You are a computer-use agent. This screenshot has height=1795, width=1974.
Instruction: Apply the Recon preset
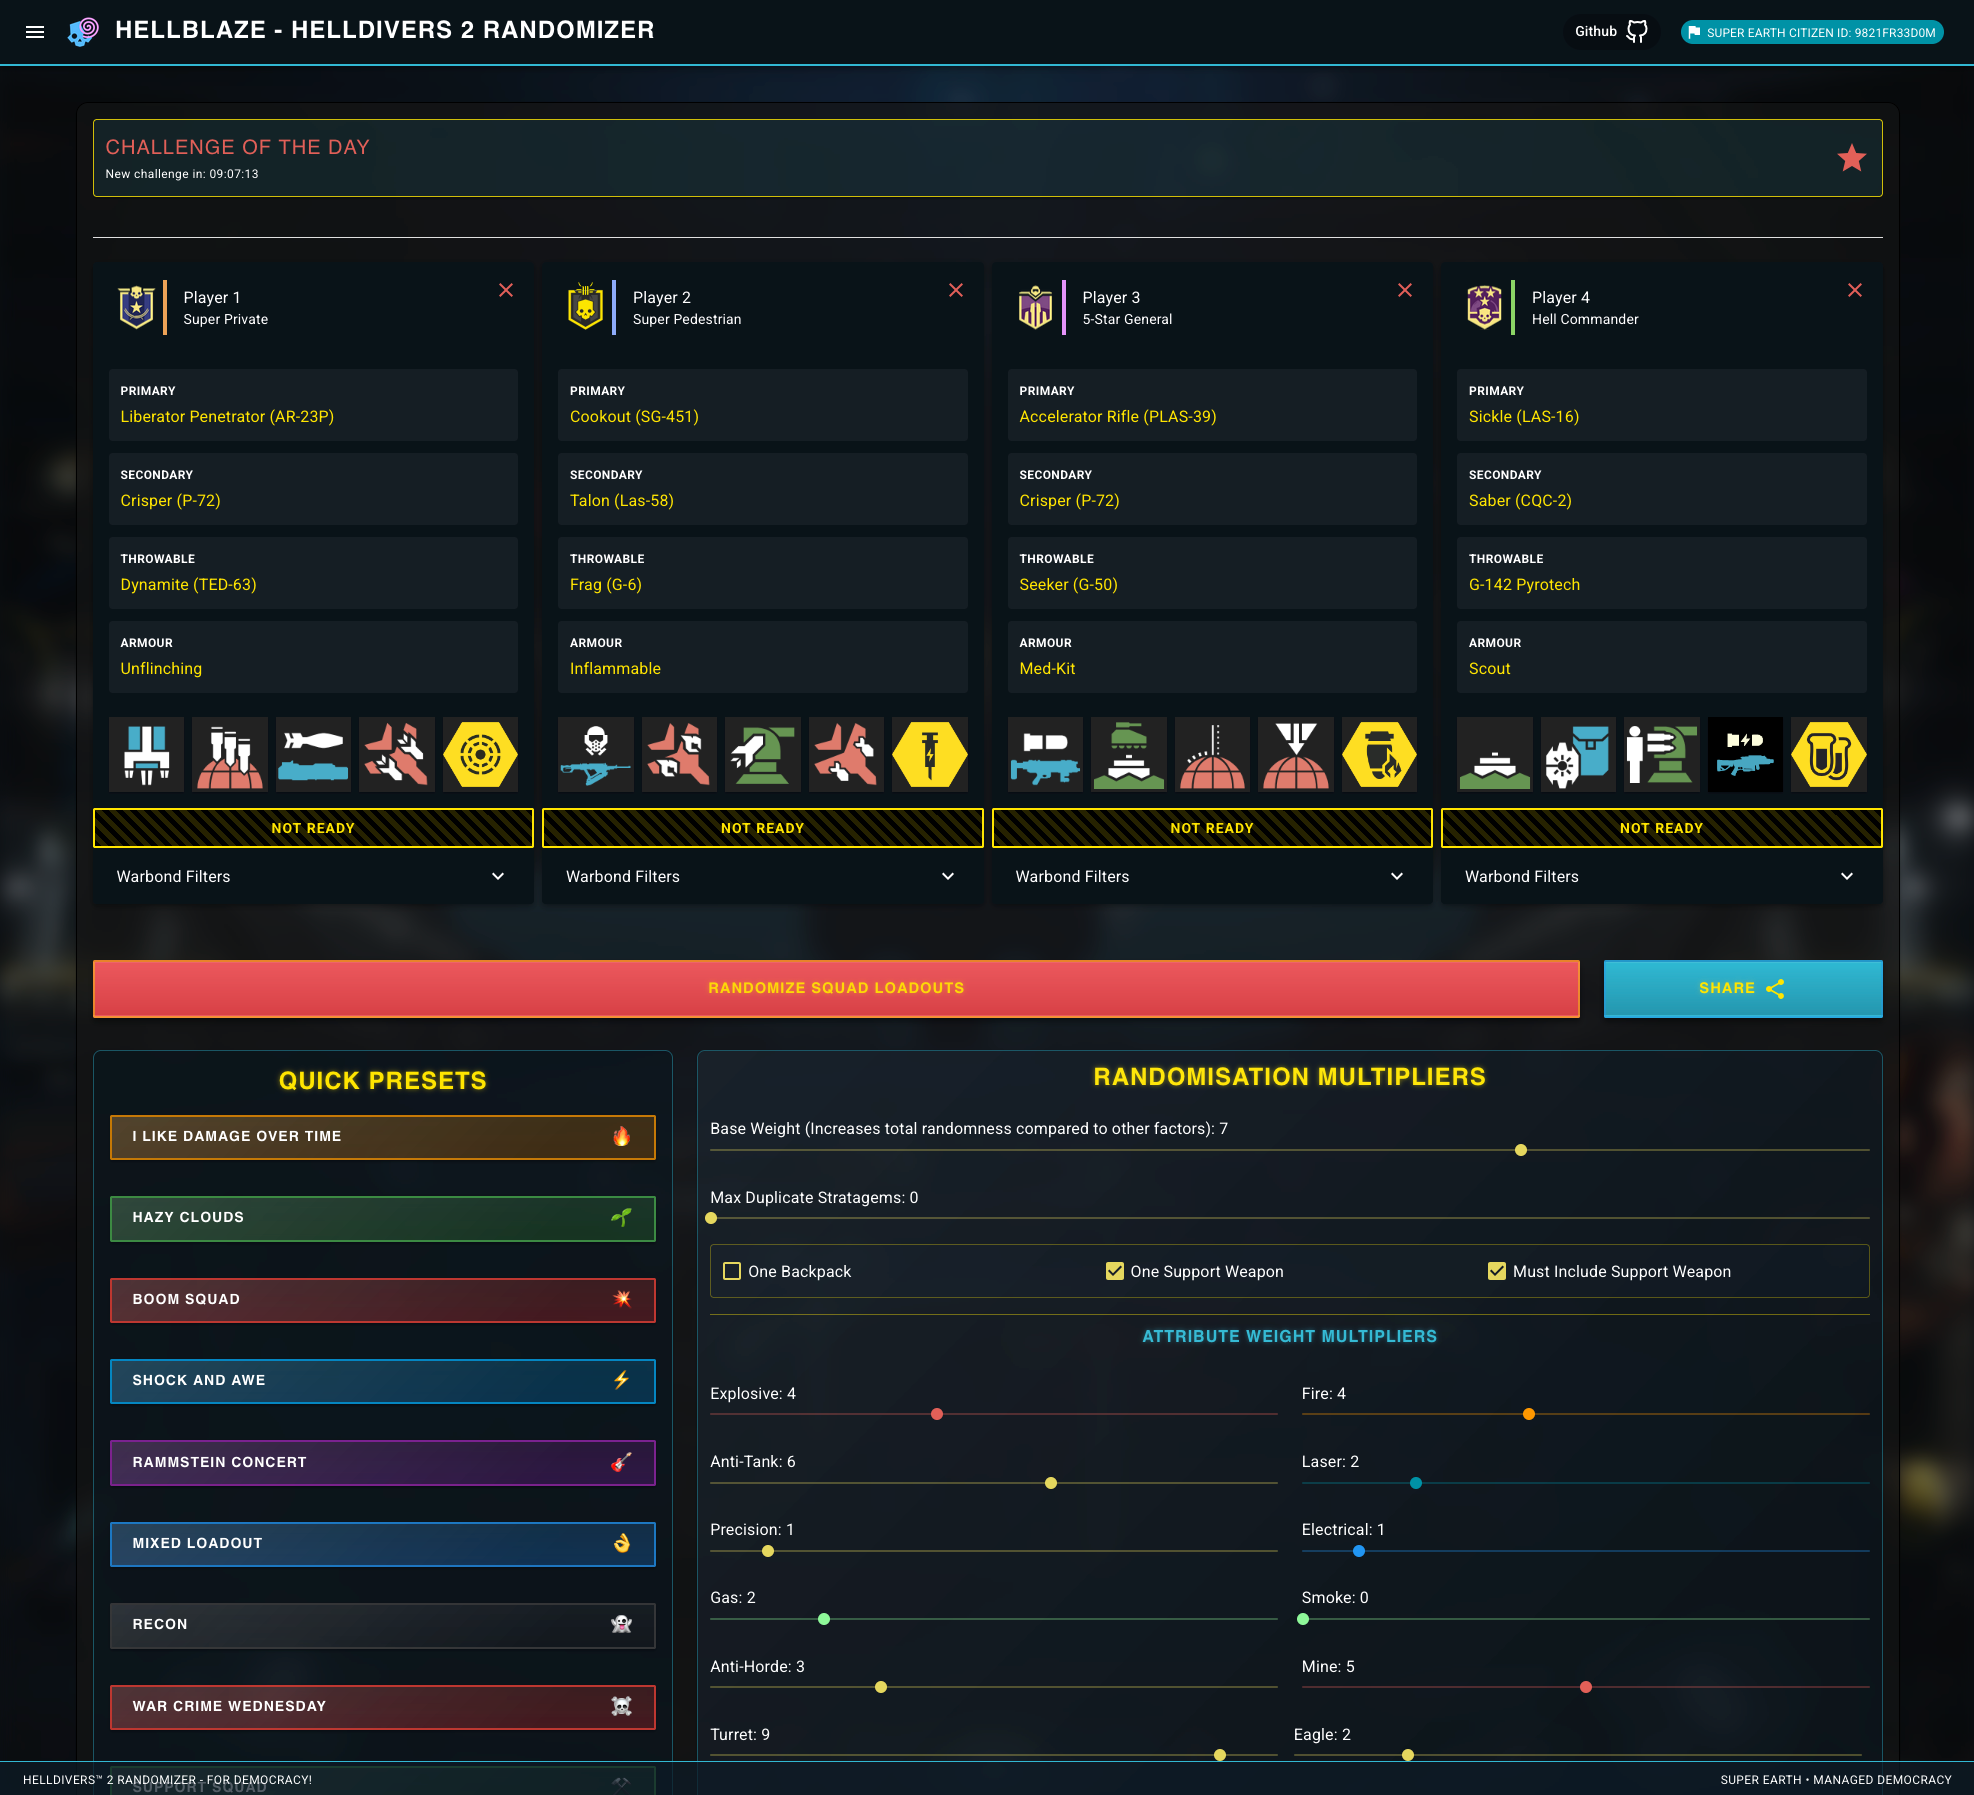point(383,1625)
